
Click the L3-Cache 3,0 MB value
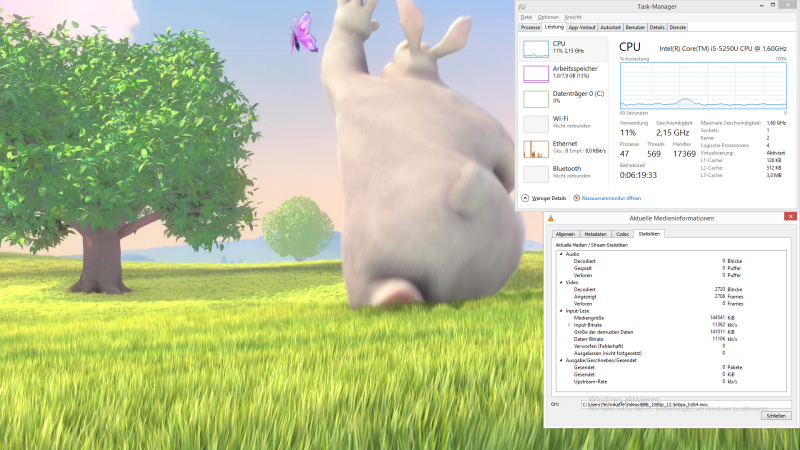click(773, 175)
